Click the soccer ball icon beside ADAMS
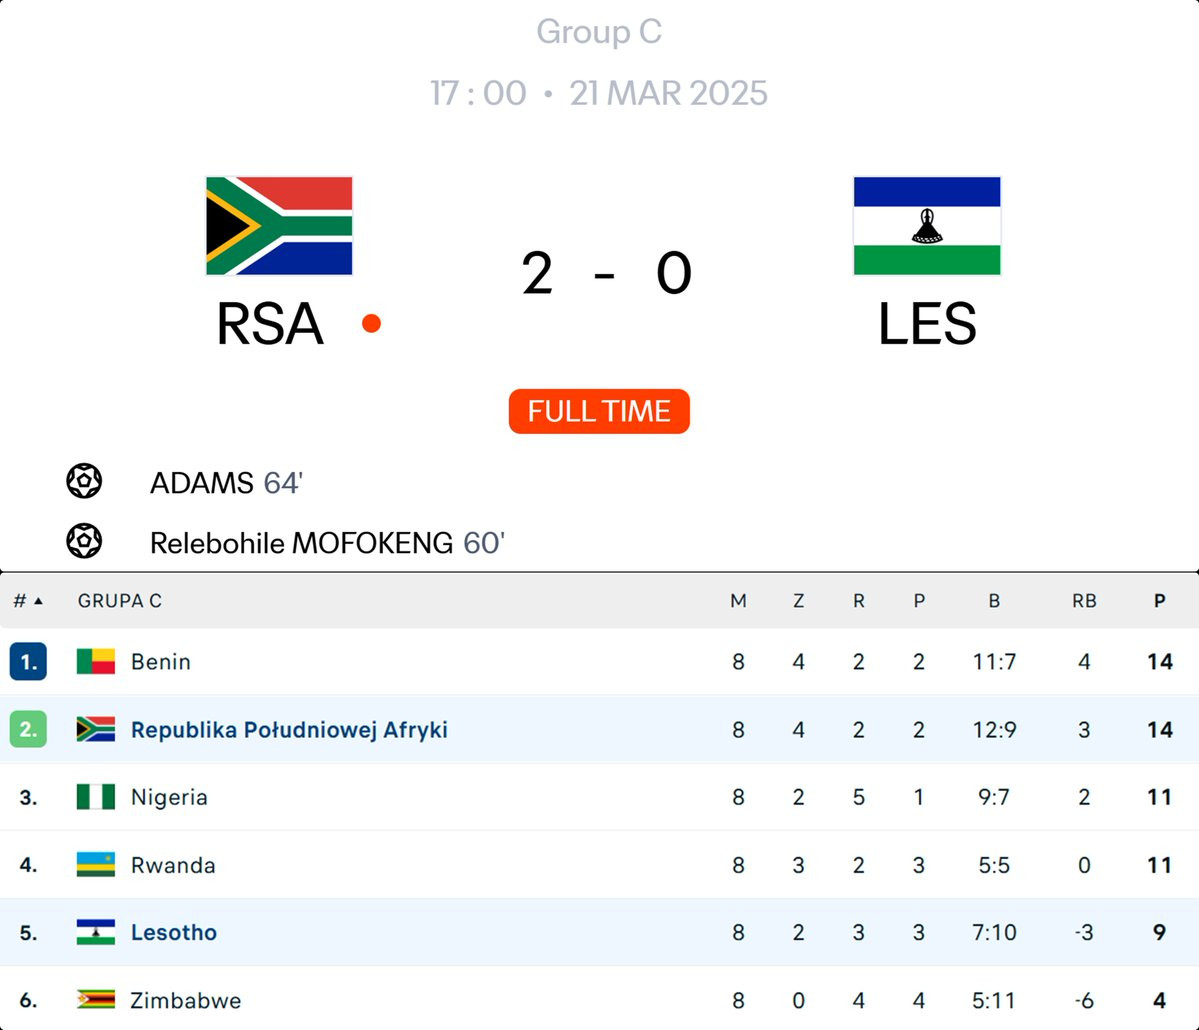1199x1030 pixels. 84,482
